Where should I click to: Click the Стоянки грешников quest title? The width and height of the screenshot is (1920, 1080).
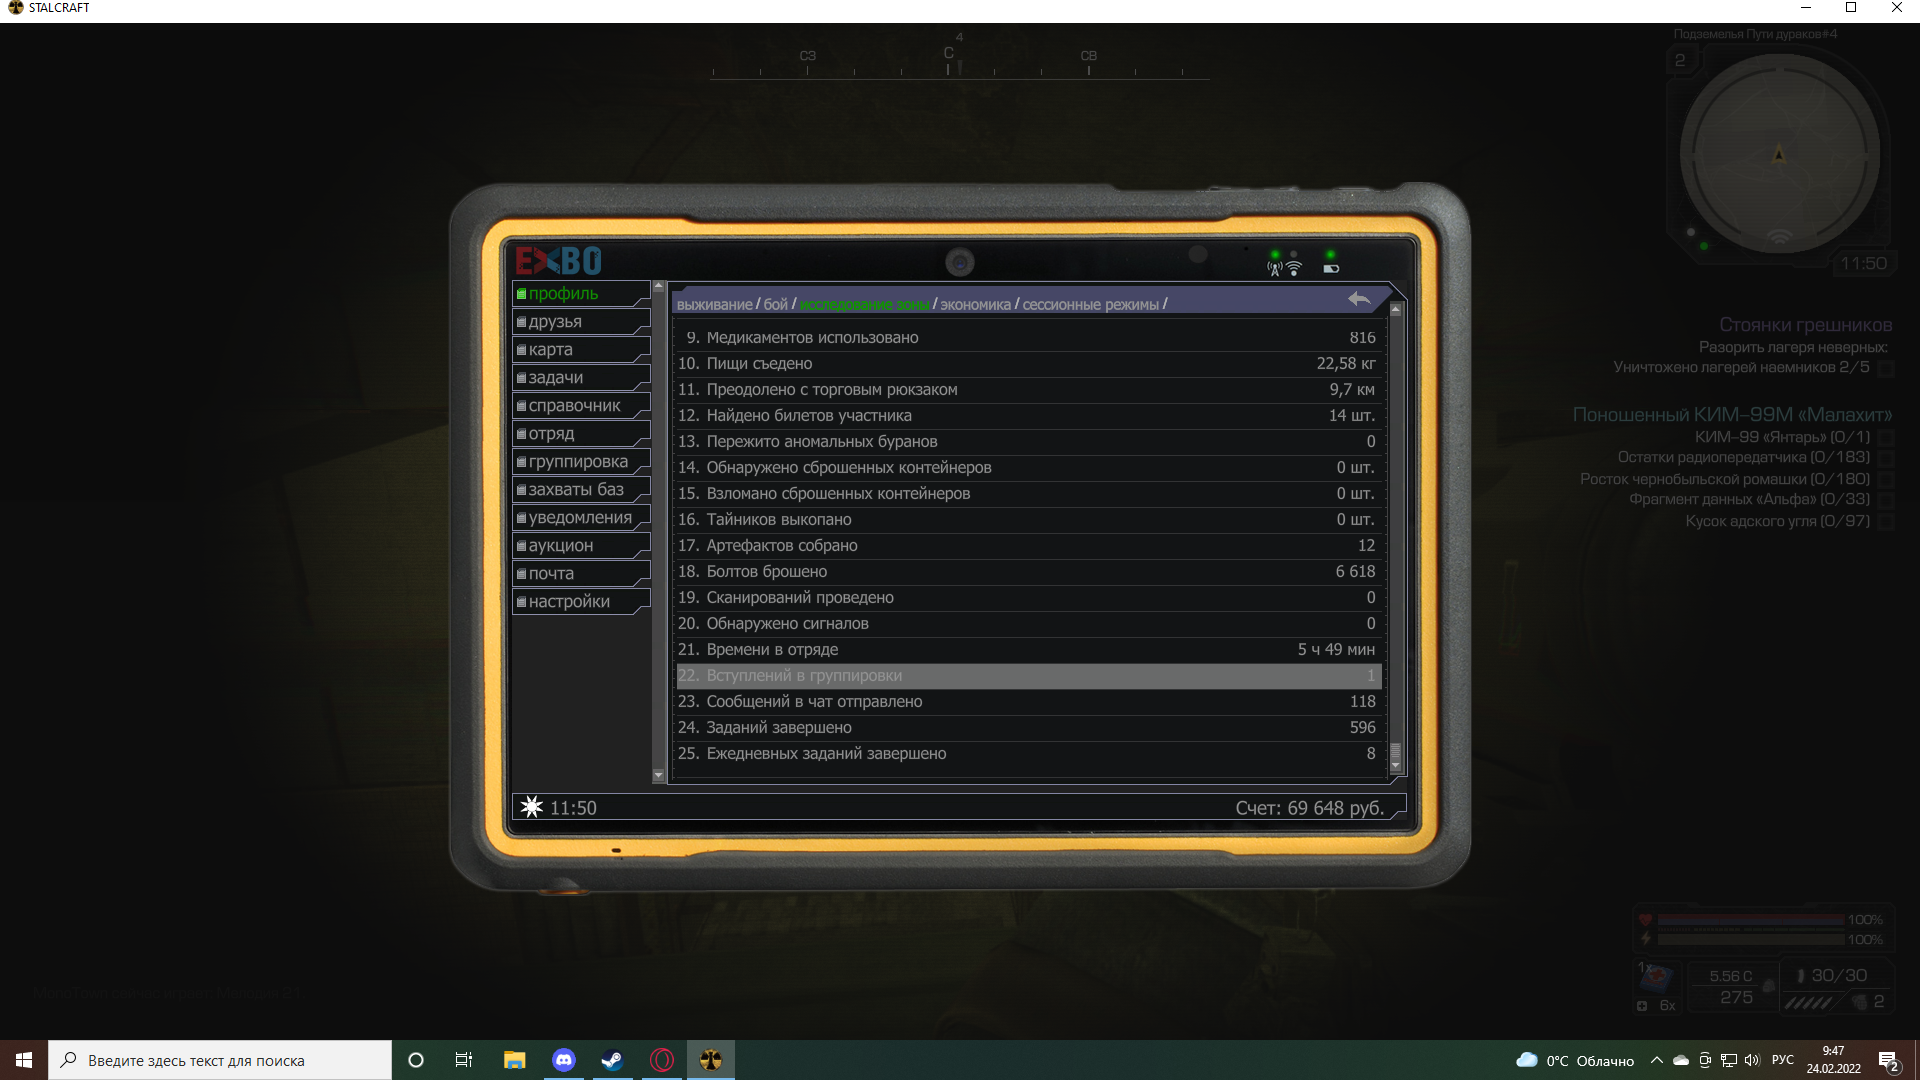pyautogui.click(x=1805, y=325)
